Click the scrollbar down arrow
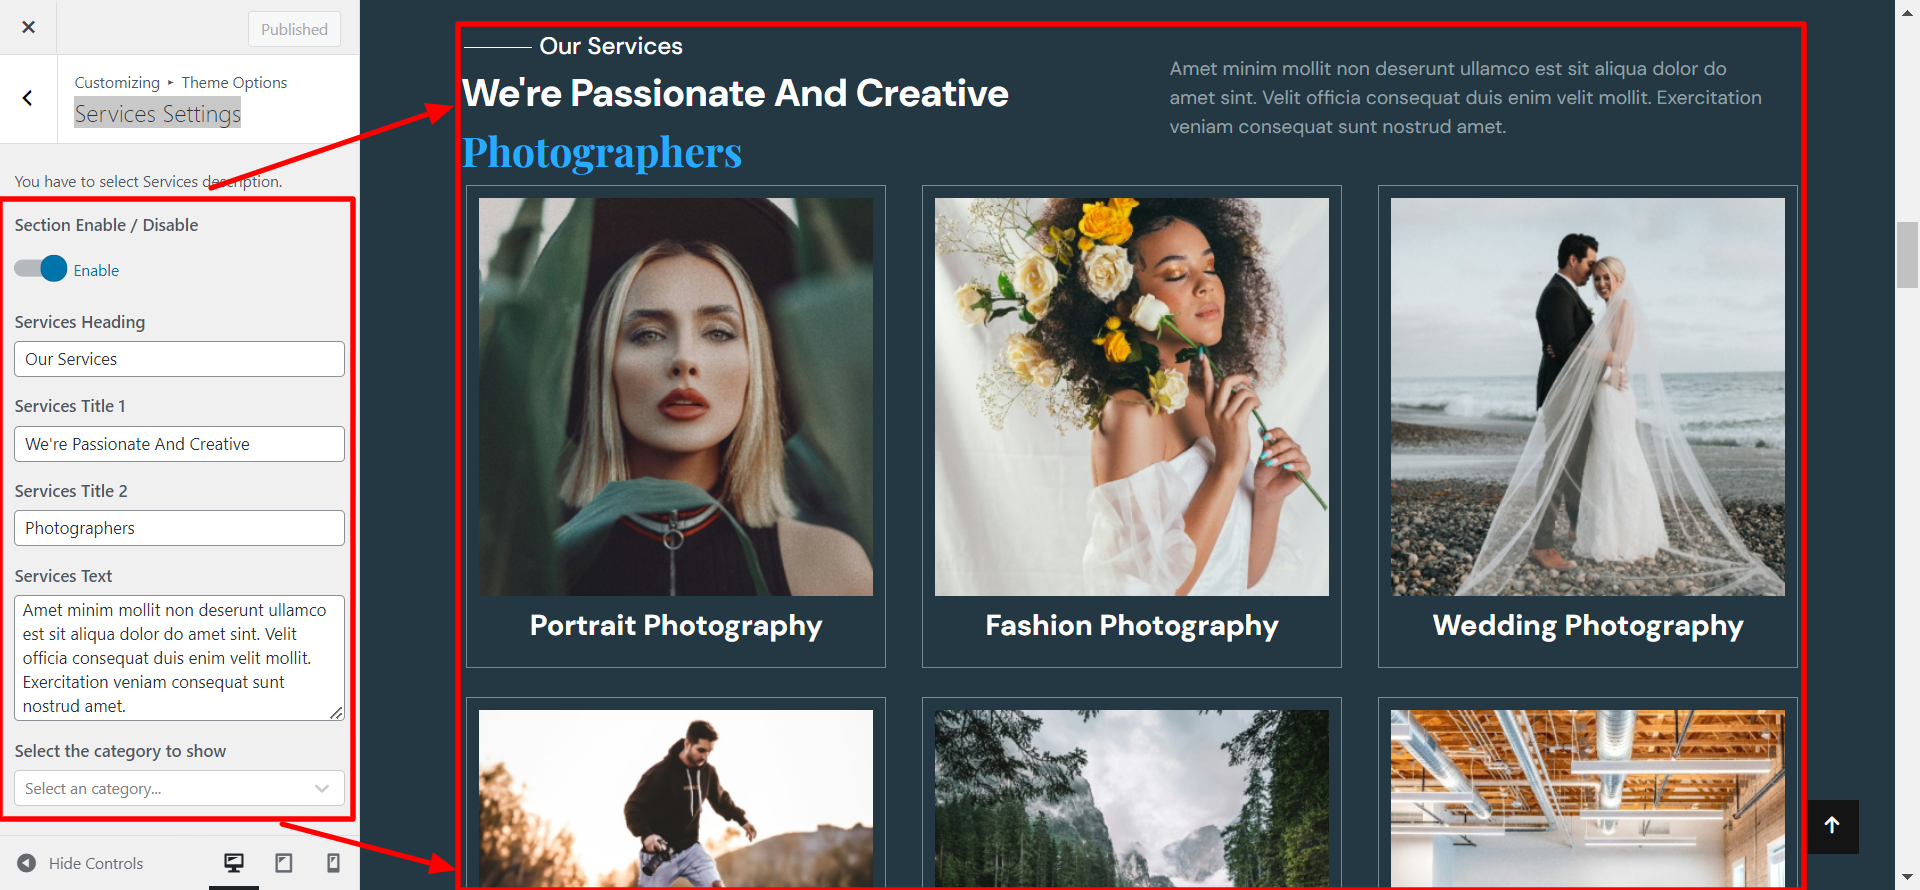This screenshot has width=1920, height=890. 1907,878
